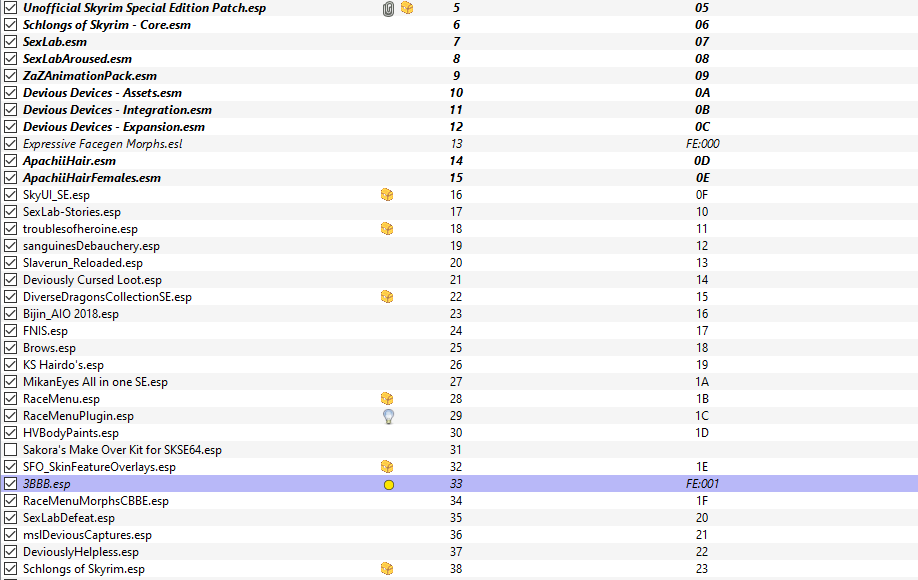Toggle checkbox for Expressive Facegen Morphs.esl
Viewport: 918px width, 580px height.
11,144
